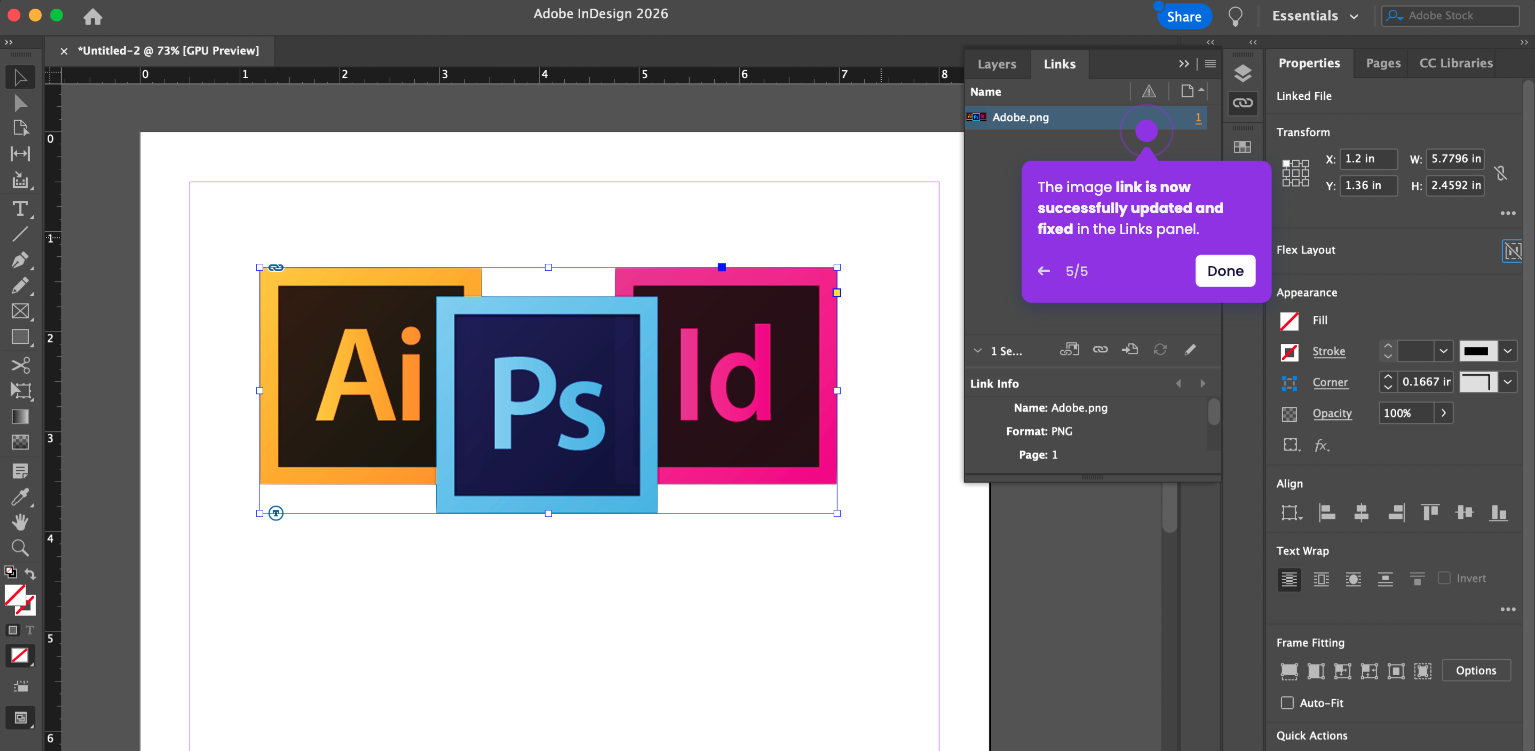Click Relink from CC Libraries icon

tap(1070, 350)
